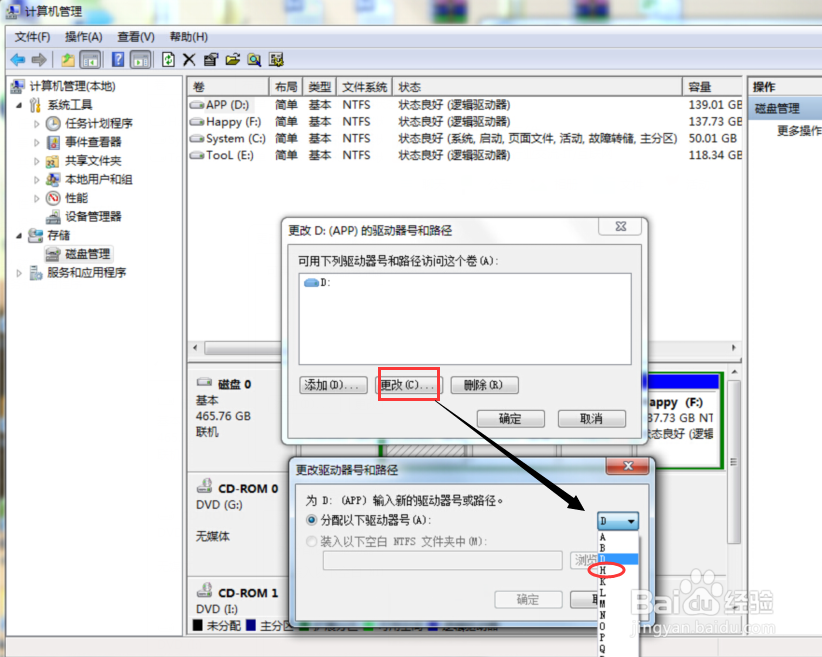Open the help icon in the toolbar
The height and width of the screenshot is (657, 822).
(117, 59)
